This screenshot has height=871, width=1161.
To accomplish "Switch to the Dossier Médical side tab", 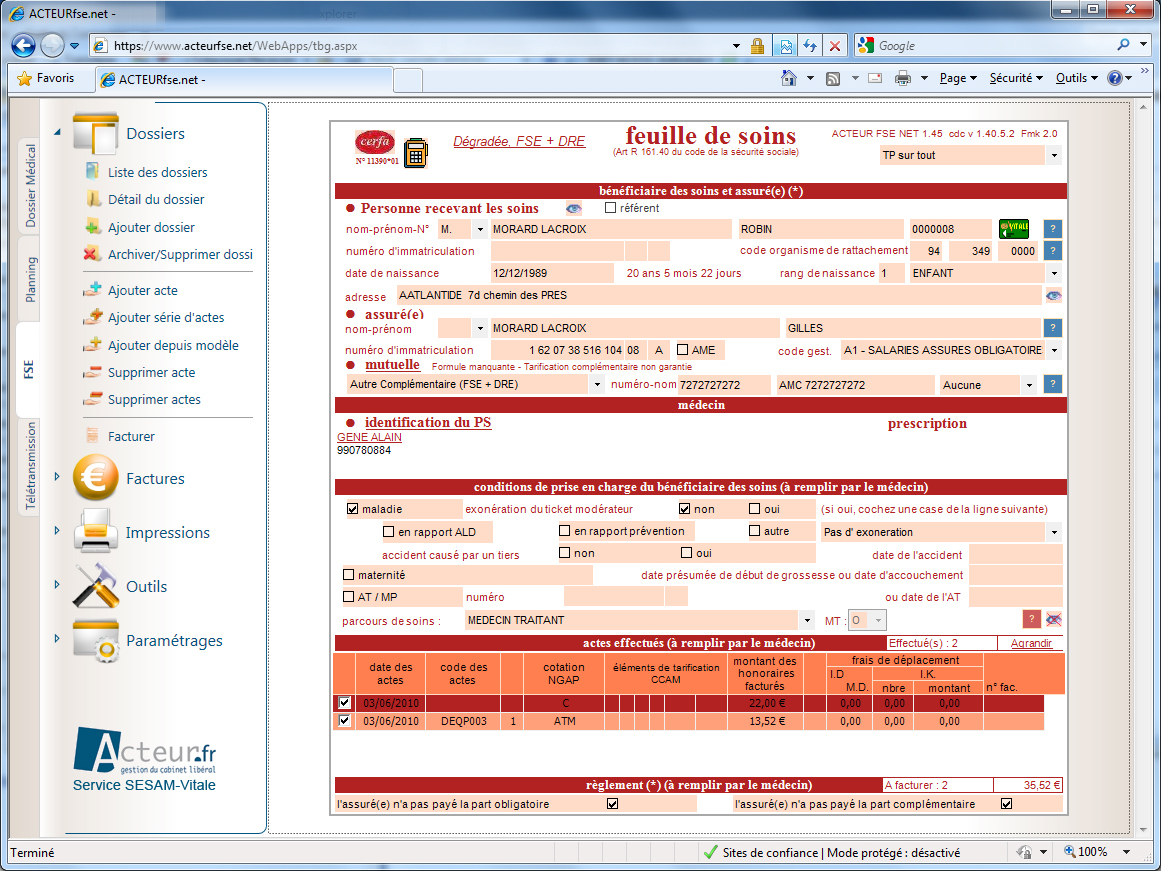I will click(x=30, y=186).
